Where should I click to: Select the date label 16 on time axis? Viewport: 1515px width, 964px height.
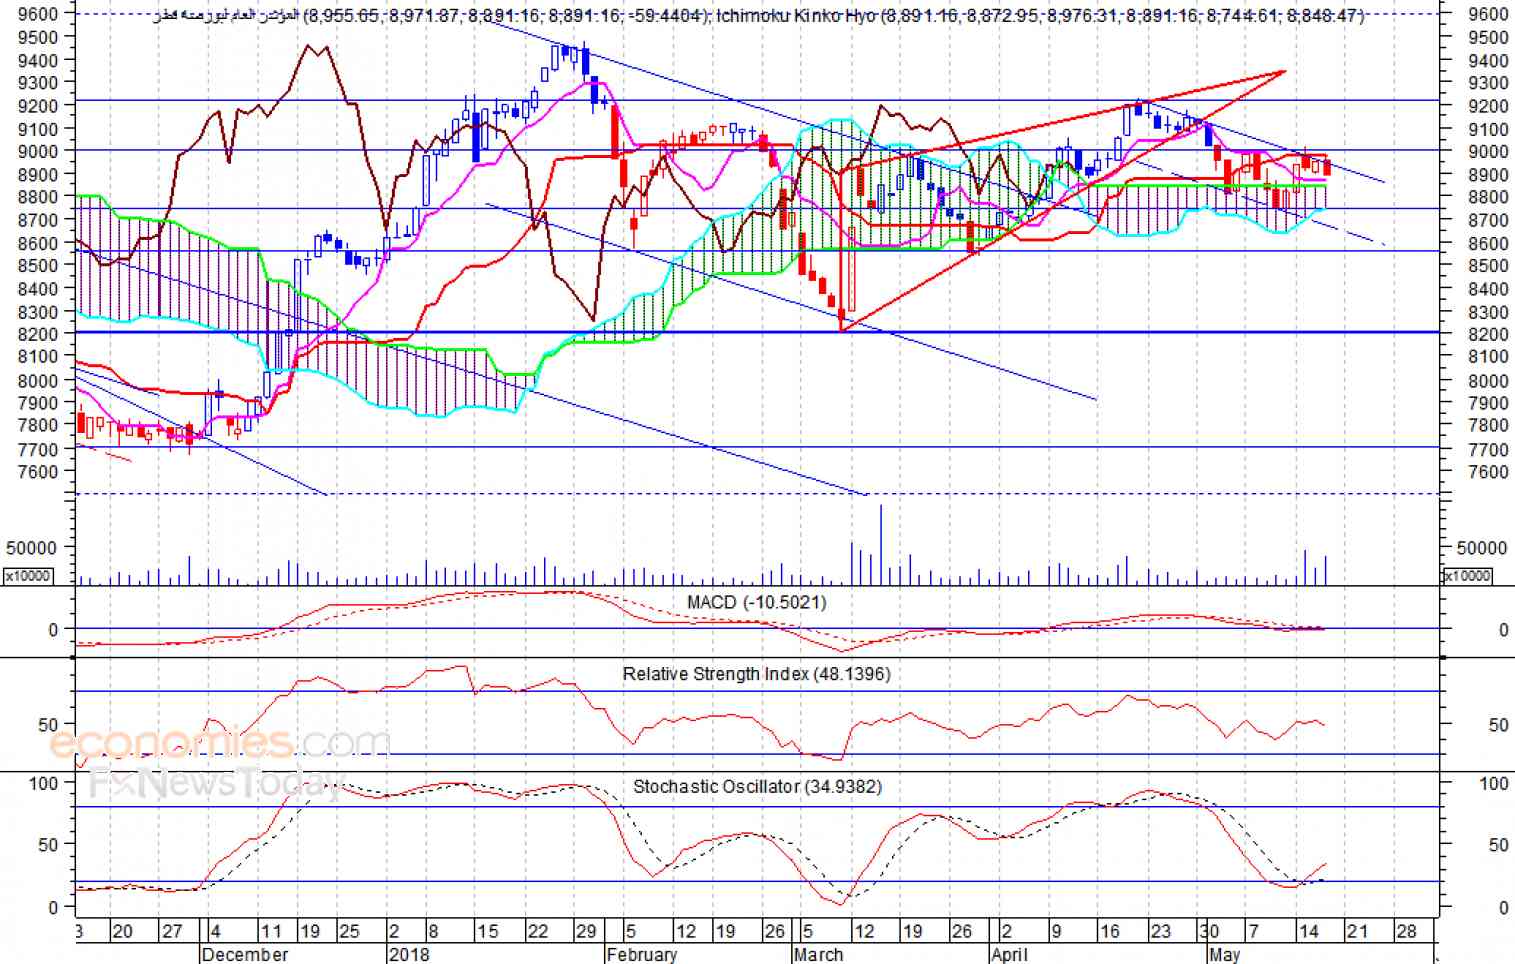coord(1109,931)
